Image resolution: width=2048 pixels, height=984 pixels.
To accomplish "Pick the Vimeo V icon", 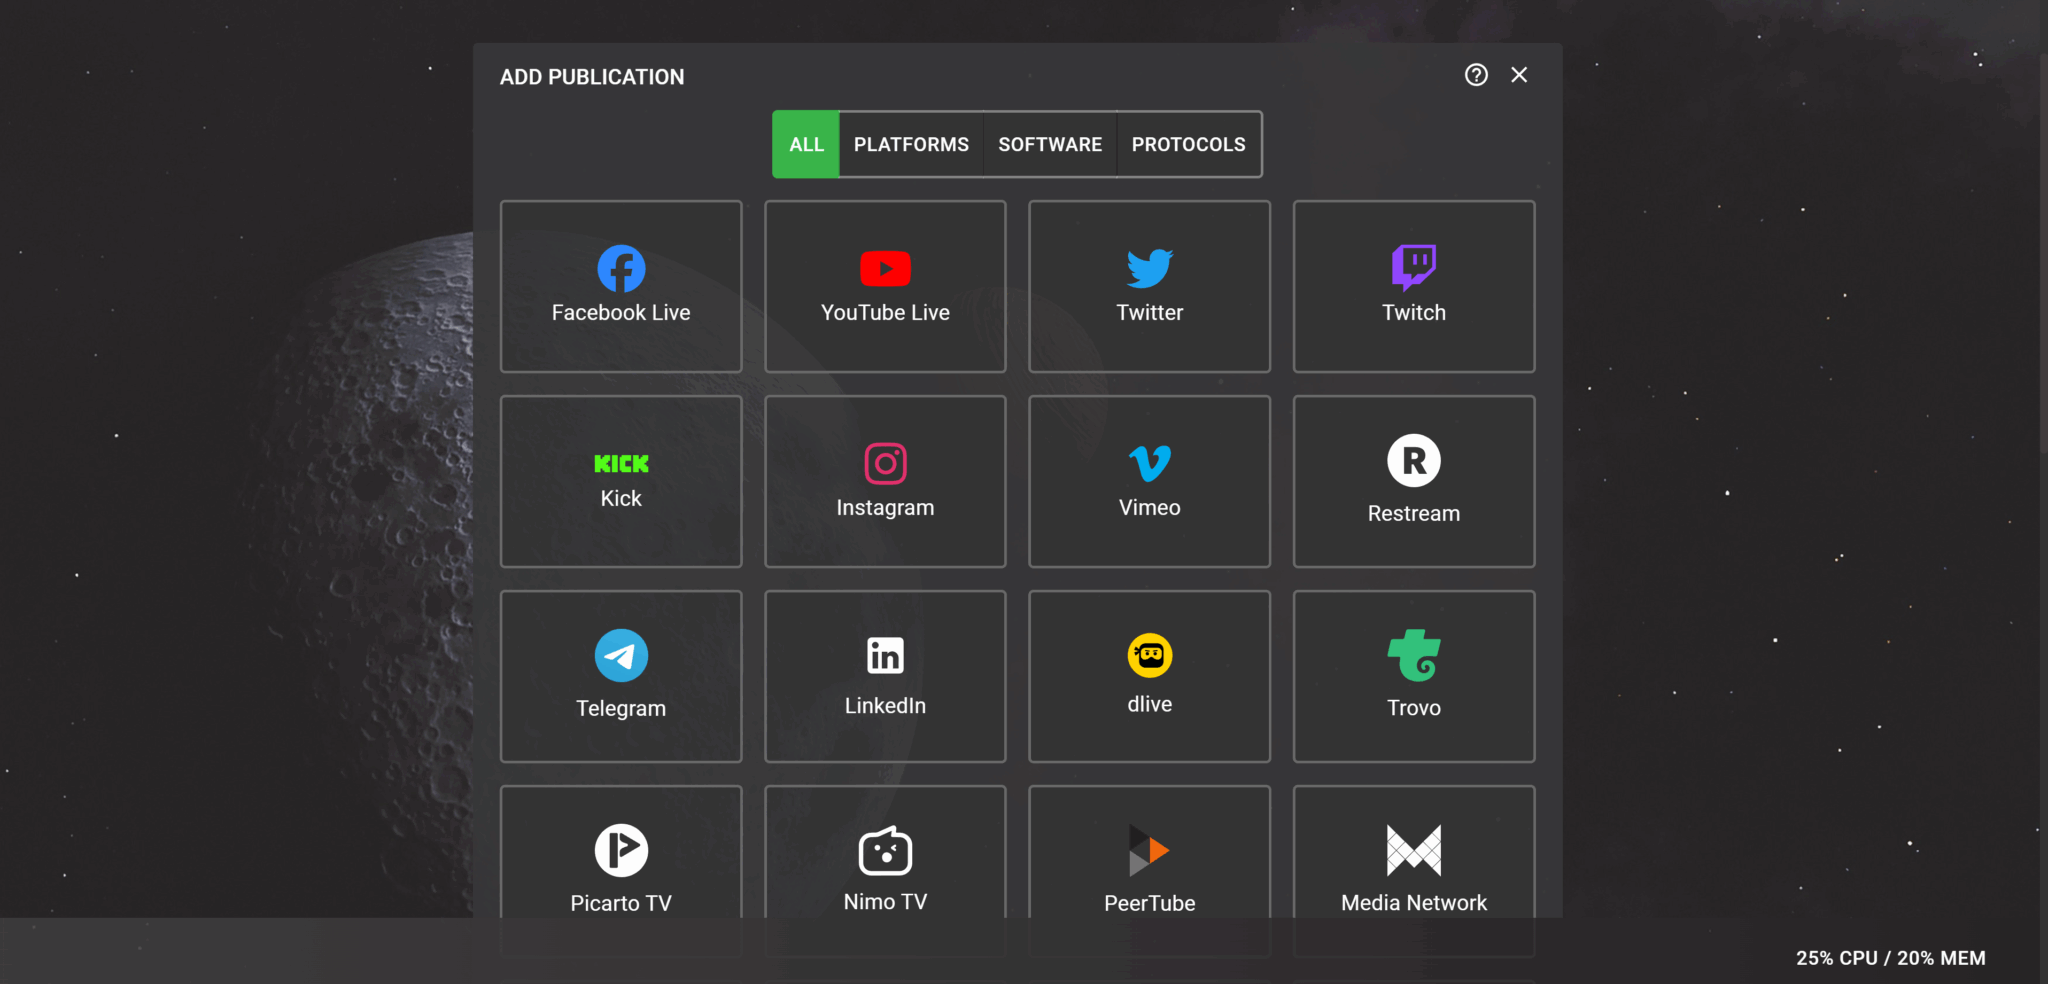I will [x=1150, y=463].
